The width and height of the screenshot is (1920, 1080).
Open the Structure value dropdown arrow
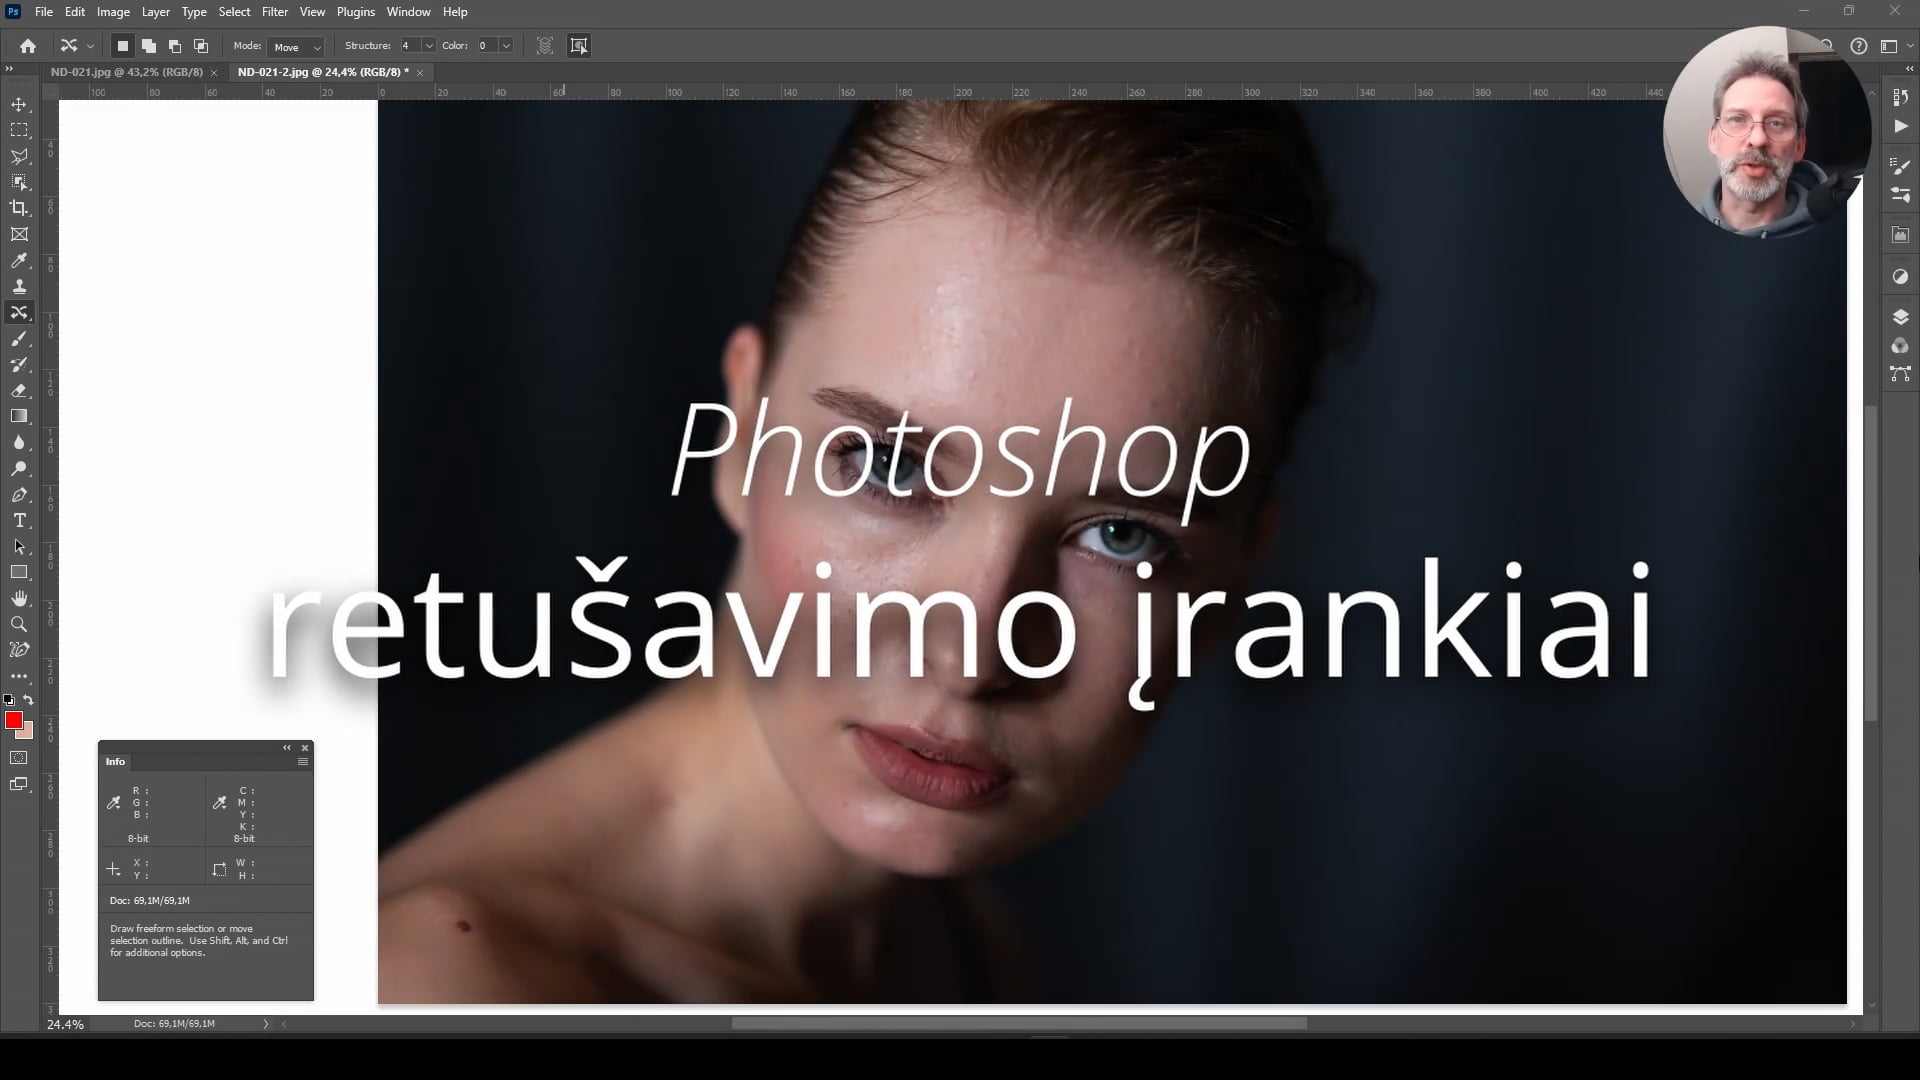pos(429,46)
